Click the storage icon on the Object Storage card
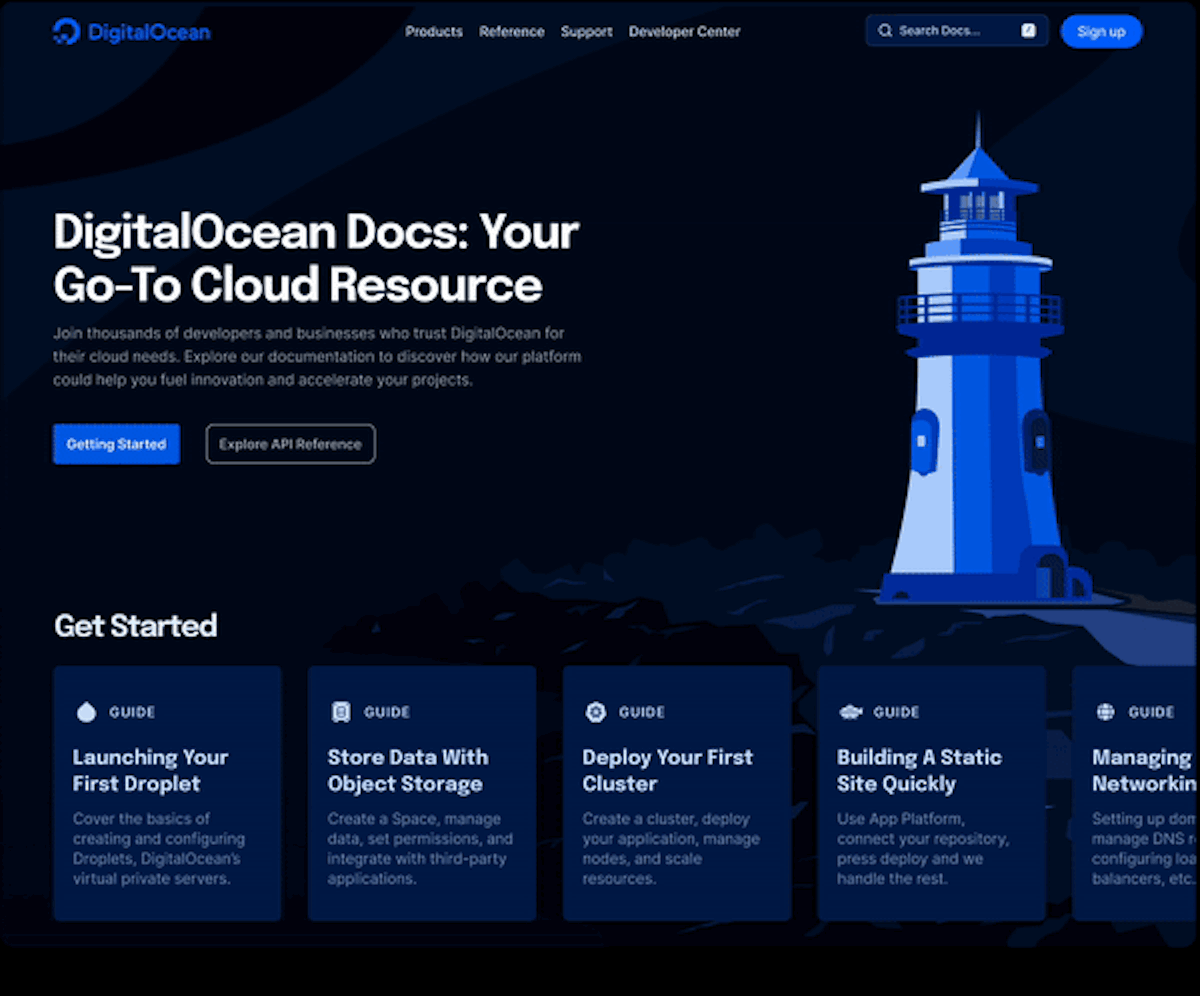The height and width of the screenshot is (996, 1200). pos(341,712)
